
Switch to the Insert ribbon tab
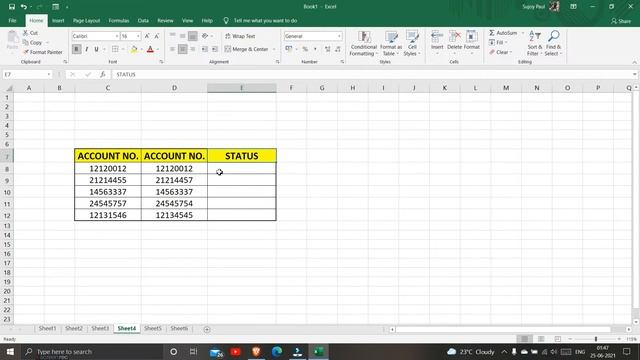pos(58,20)
